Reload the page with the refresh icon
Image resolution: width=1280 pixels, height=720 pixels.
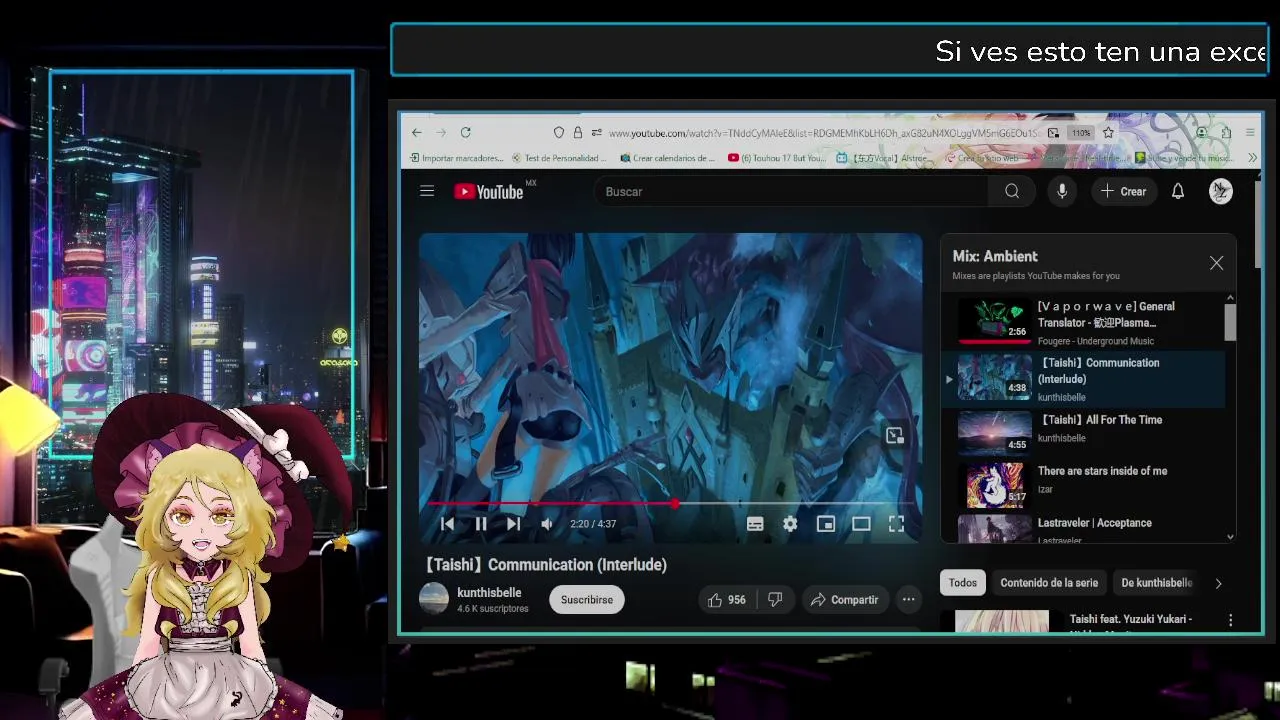(x=465, y=132)
